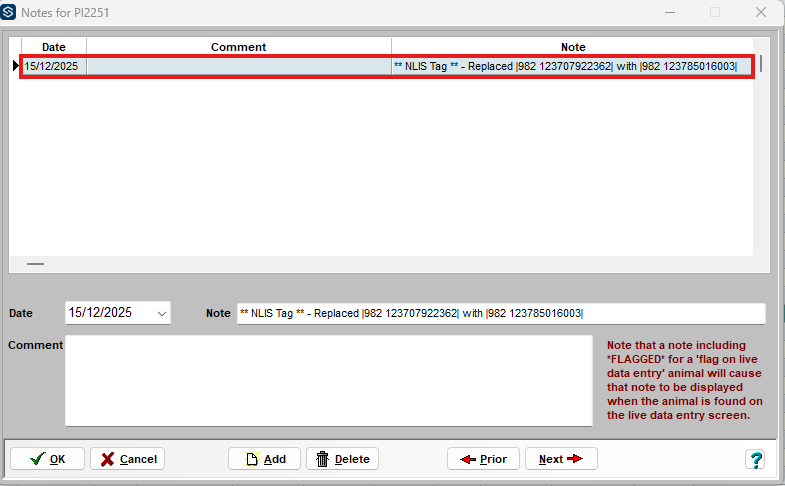Click the Note column header
The width and height of the screenshot is (785, 486).
click(x=572, y=47)
